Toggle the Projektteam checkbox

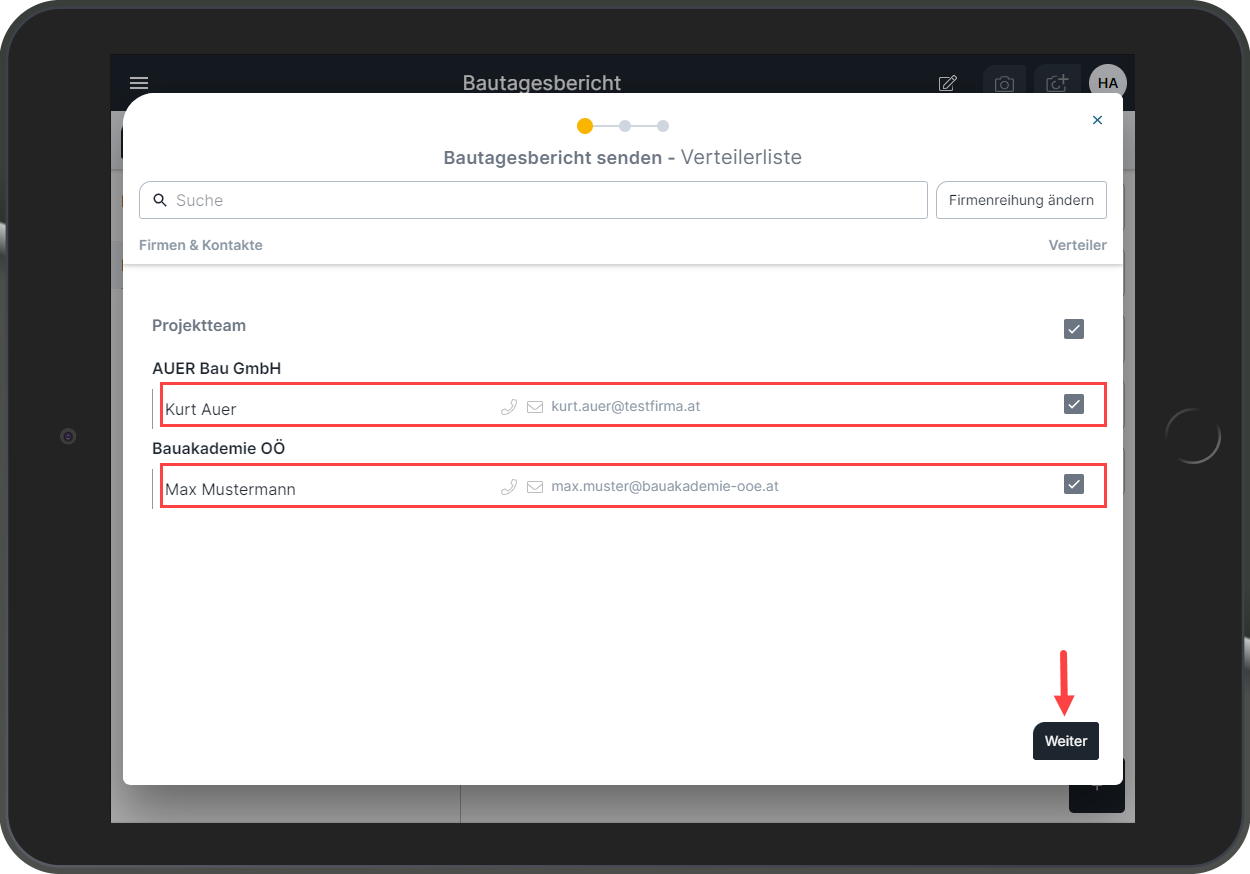click(1074, 329)
